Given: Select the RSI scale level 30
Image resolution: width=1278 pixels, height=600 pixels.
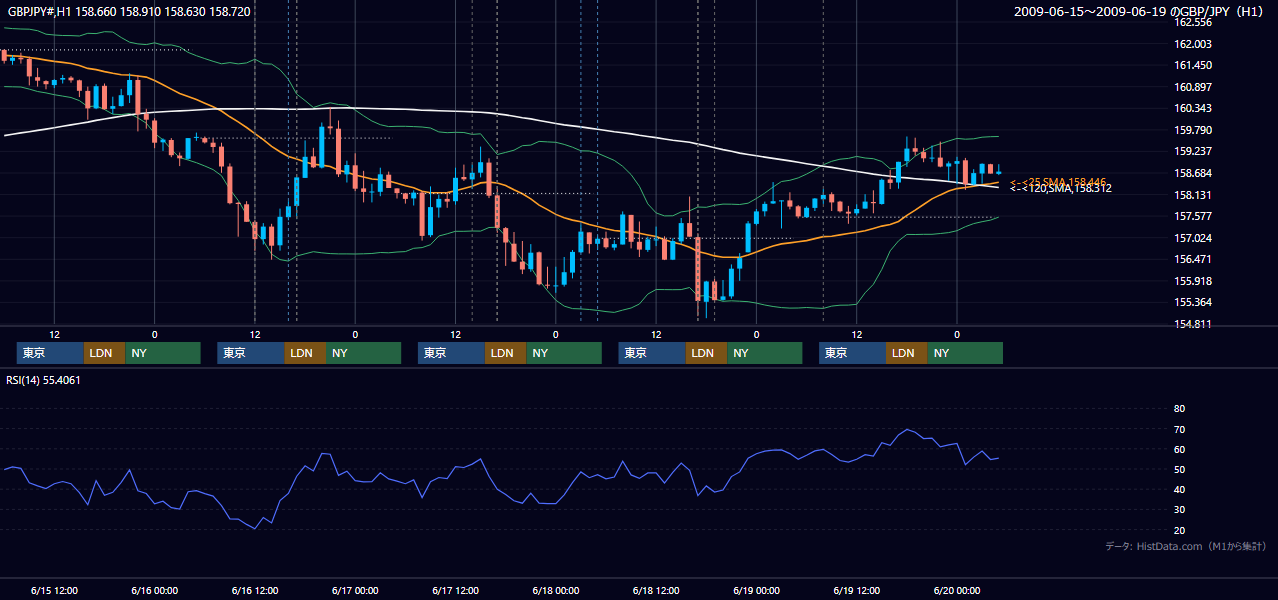Looking at the screenshot, I should (x=1179, y=510).
